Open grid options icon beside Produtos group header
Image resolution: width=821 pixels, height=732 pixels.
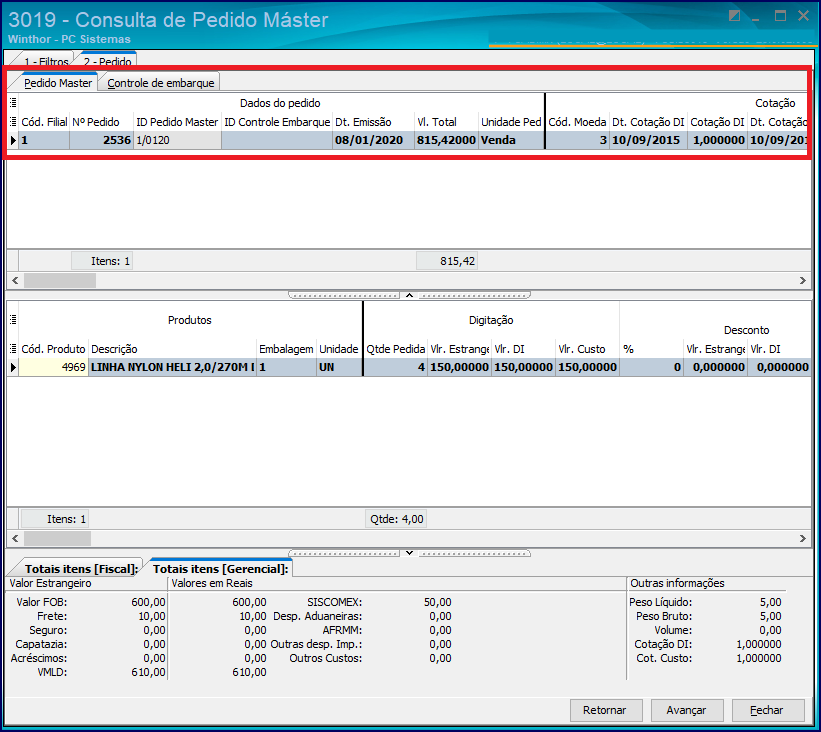[x=13, y=319]
